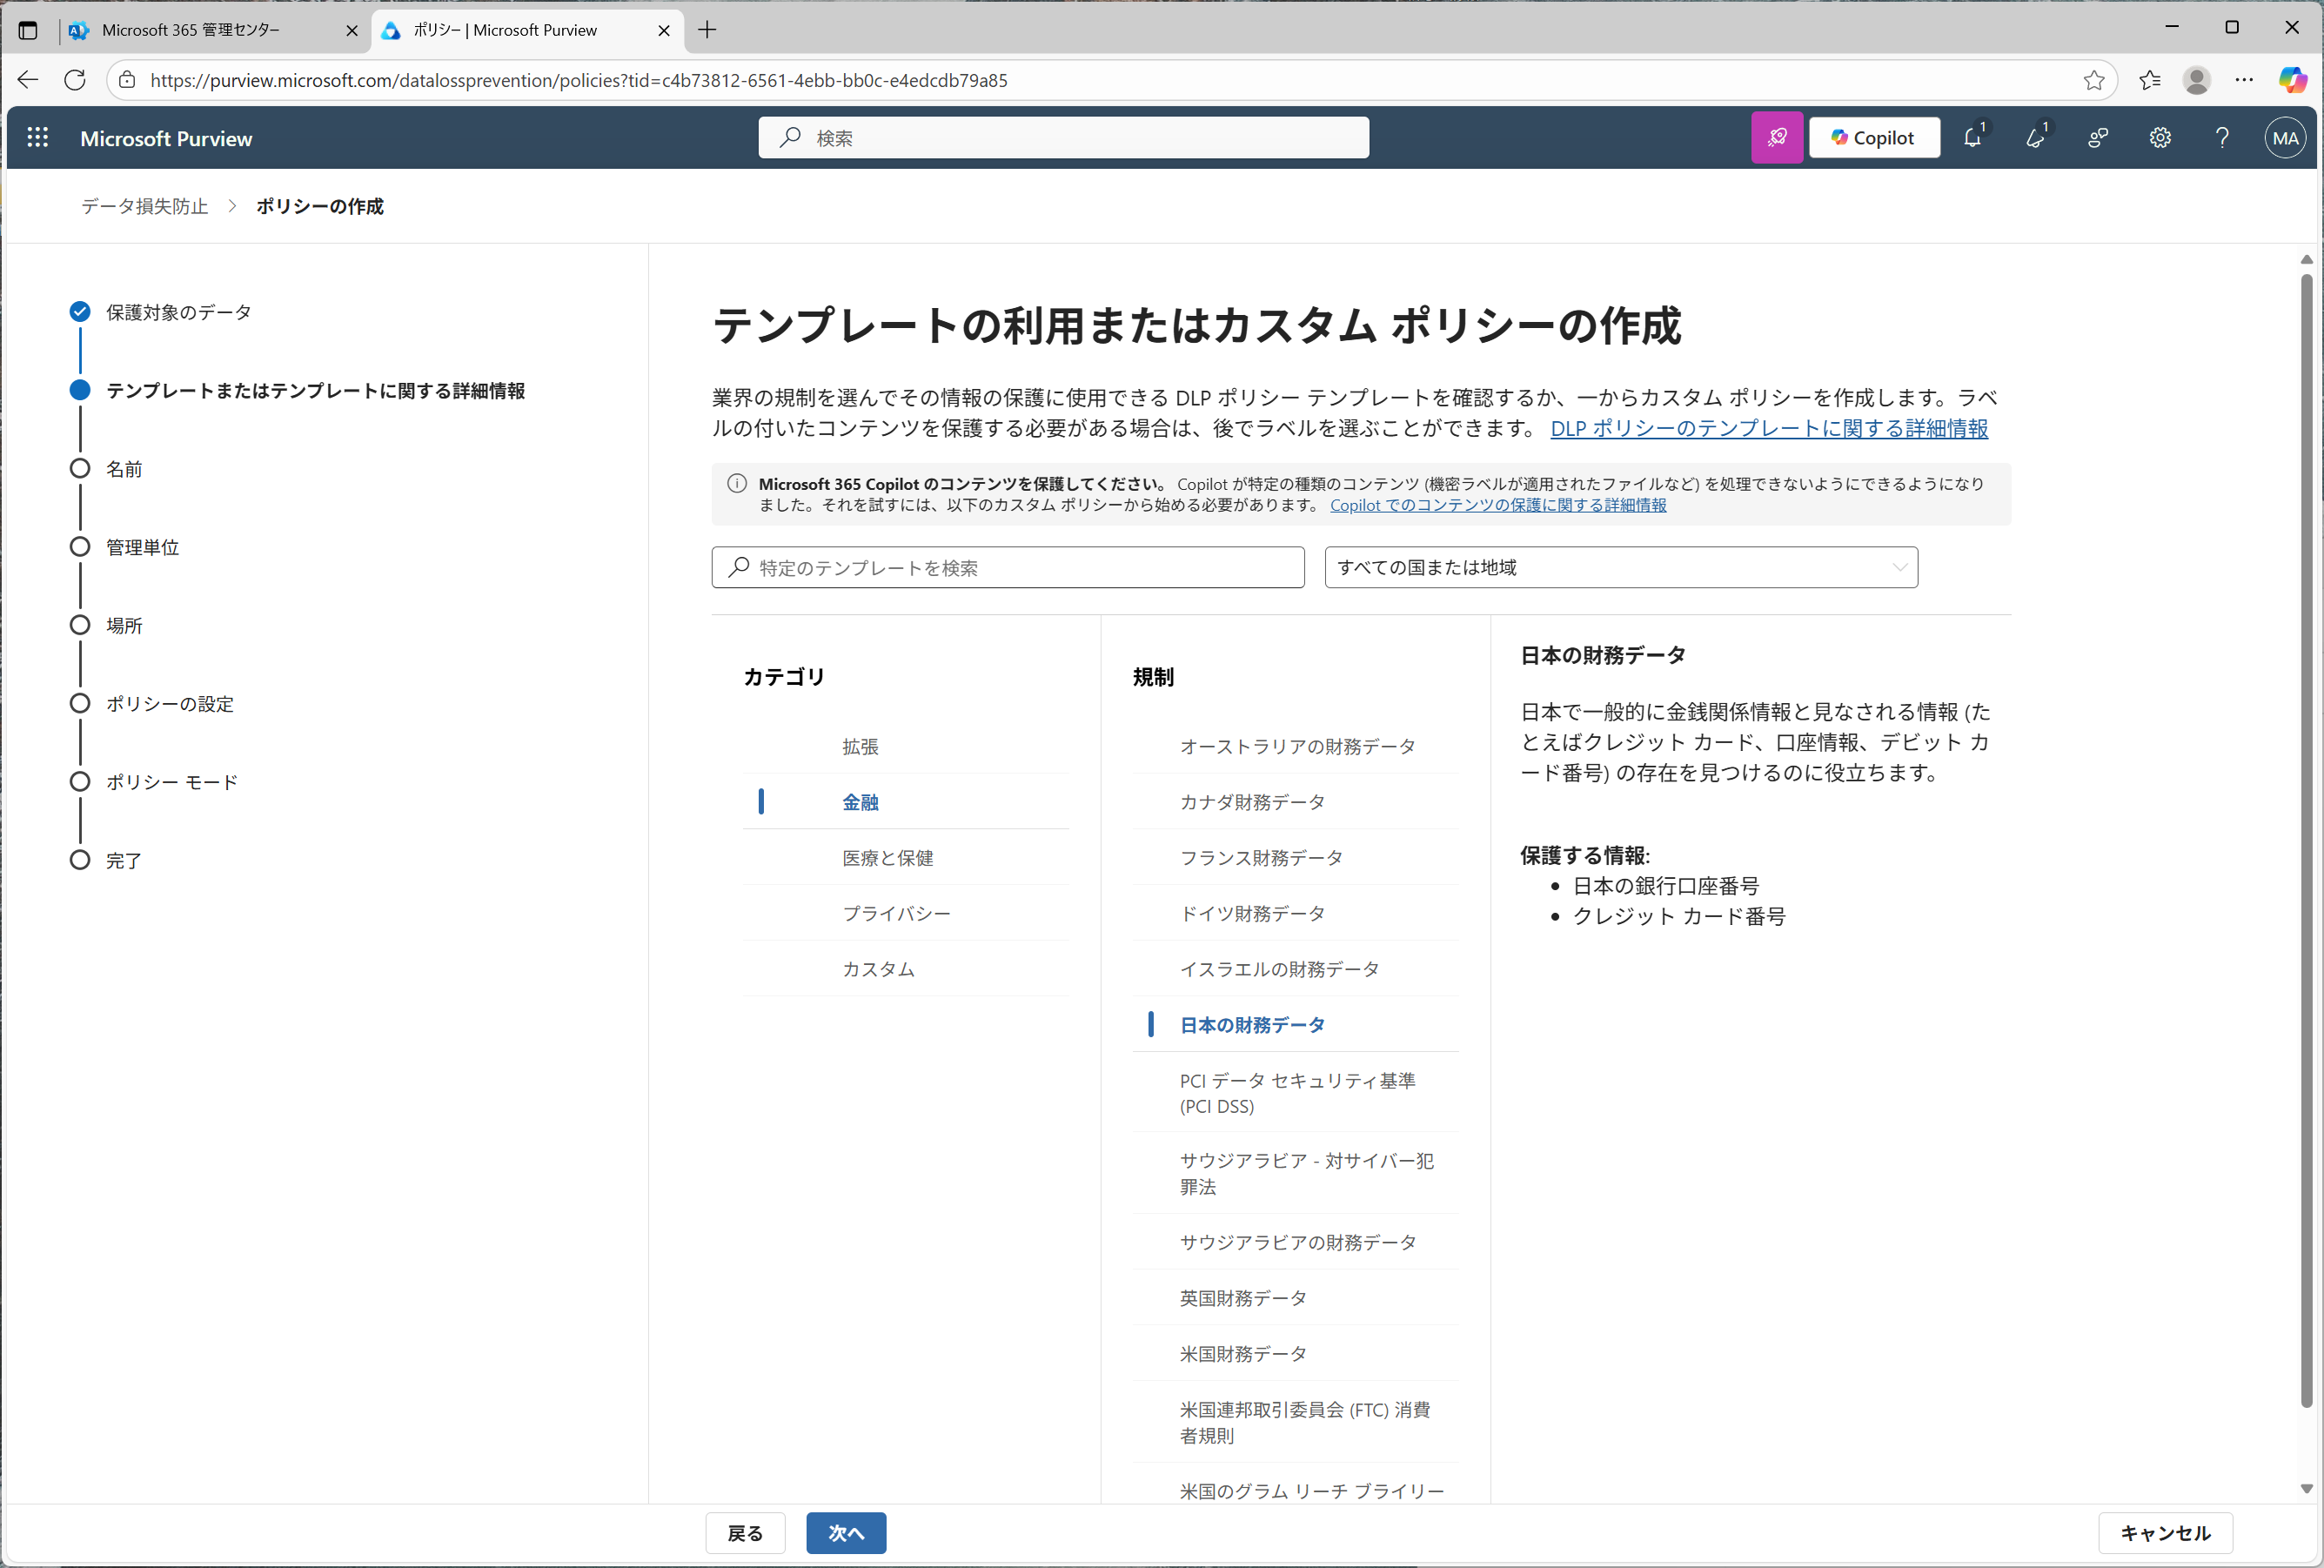Click the 次へ button
Screen dimensions: 2324x1568
click(x=845, y=1533)
